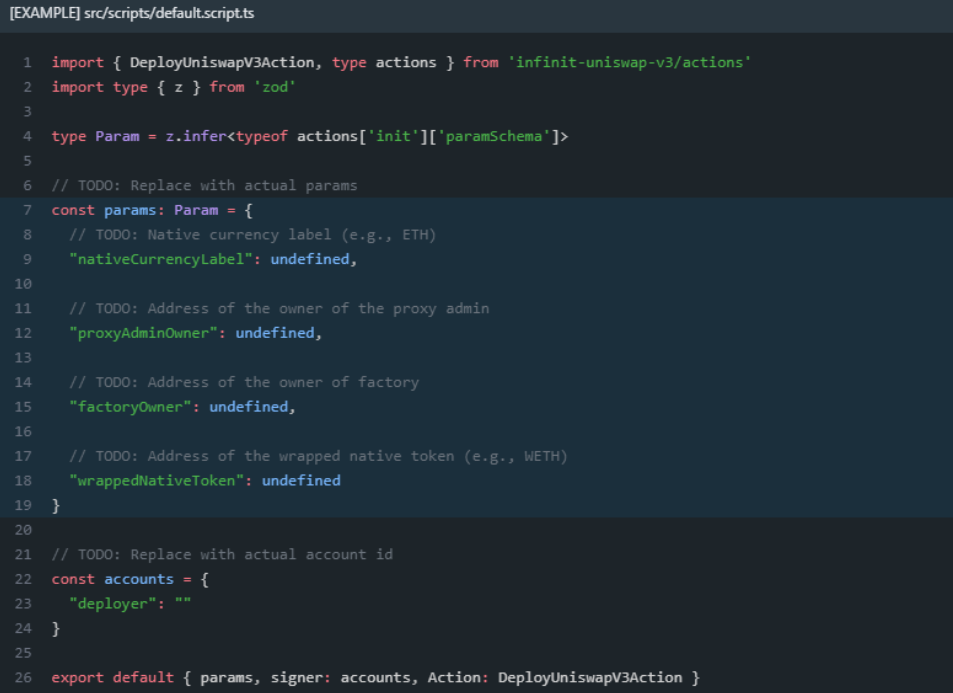Click line number 19 in the gutter

[x=23, y=505]
